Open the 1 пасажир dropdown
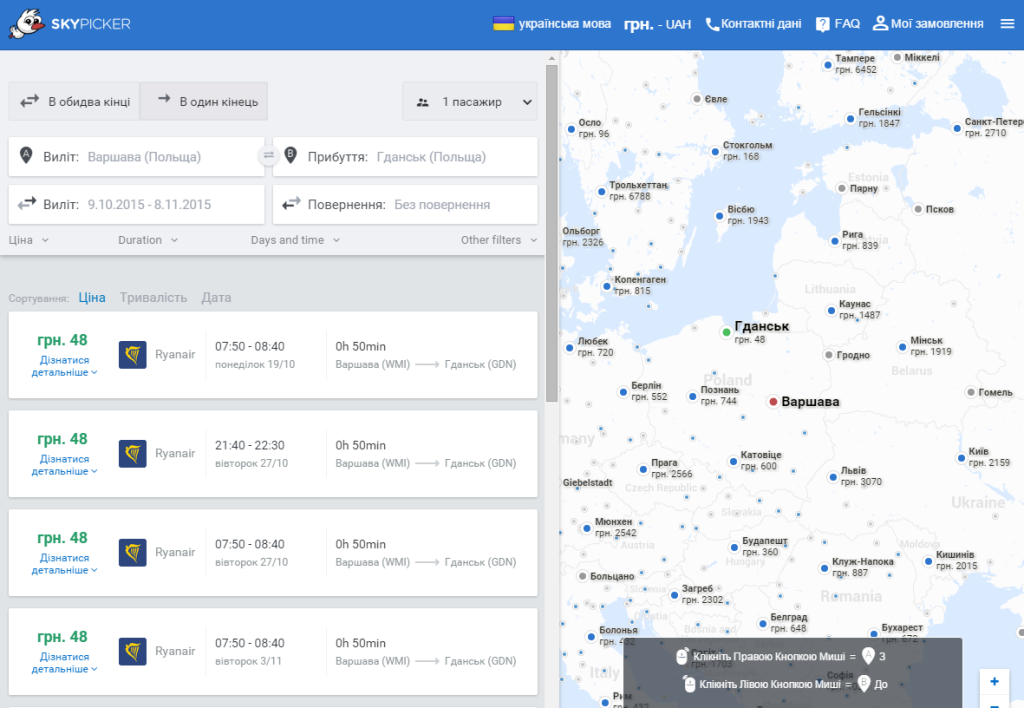 [x=470, y=101]
